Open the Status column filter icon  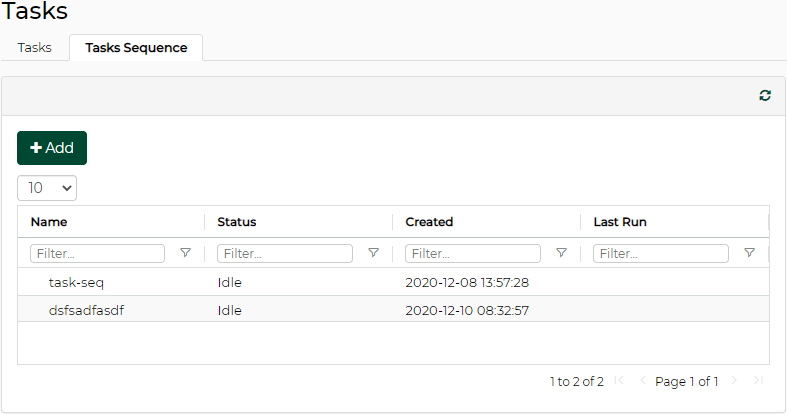tap(373, 253)
